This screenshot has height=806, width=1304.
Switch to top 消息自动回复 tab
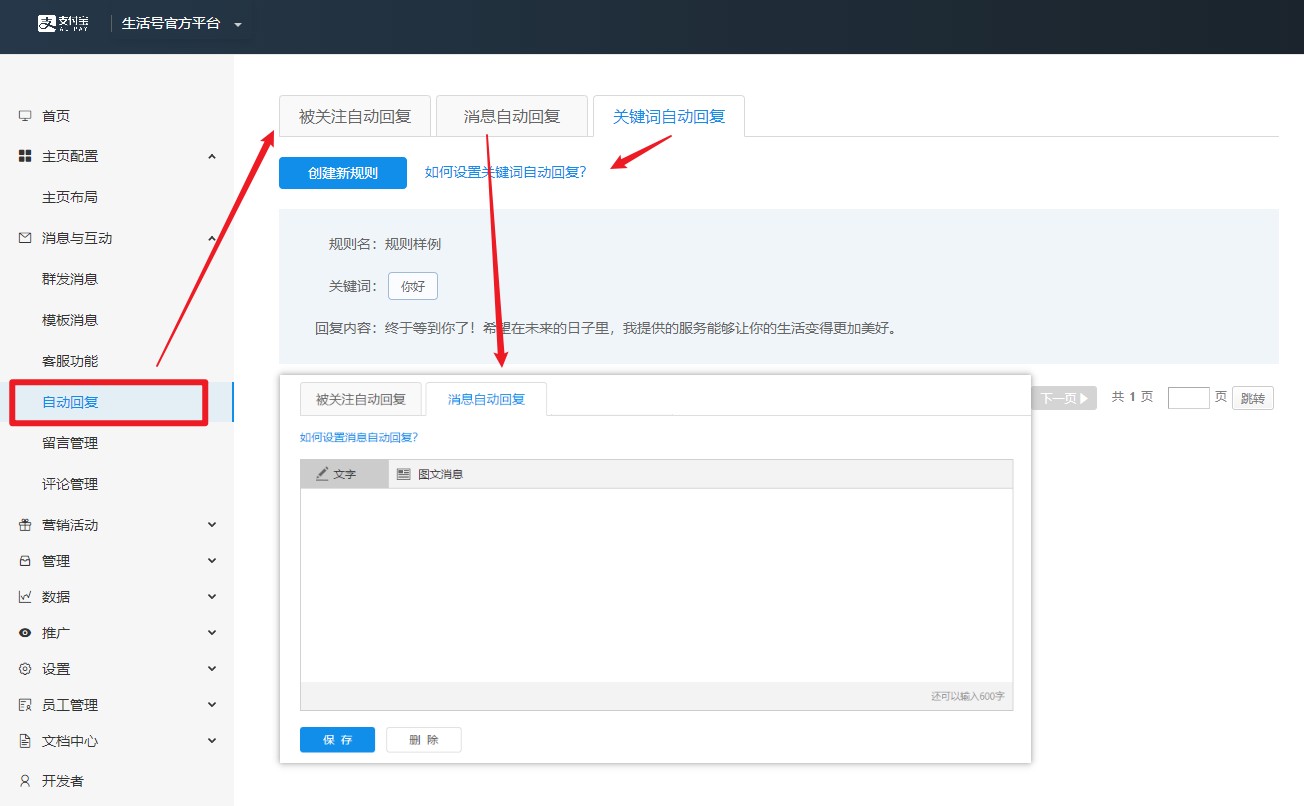pyautogui.click(x=512, y=116)
